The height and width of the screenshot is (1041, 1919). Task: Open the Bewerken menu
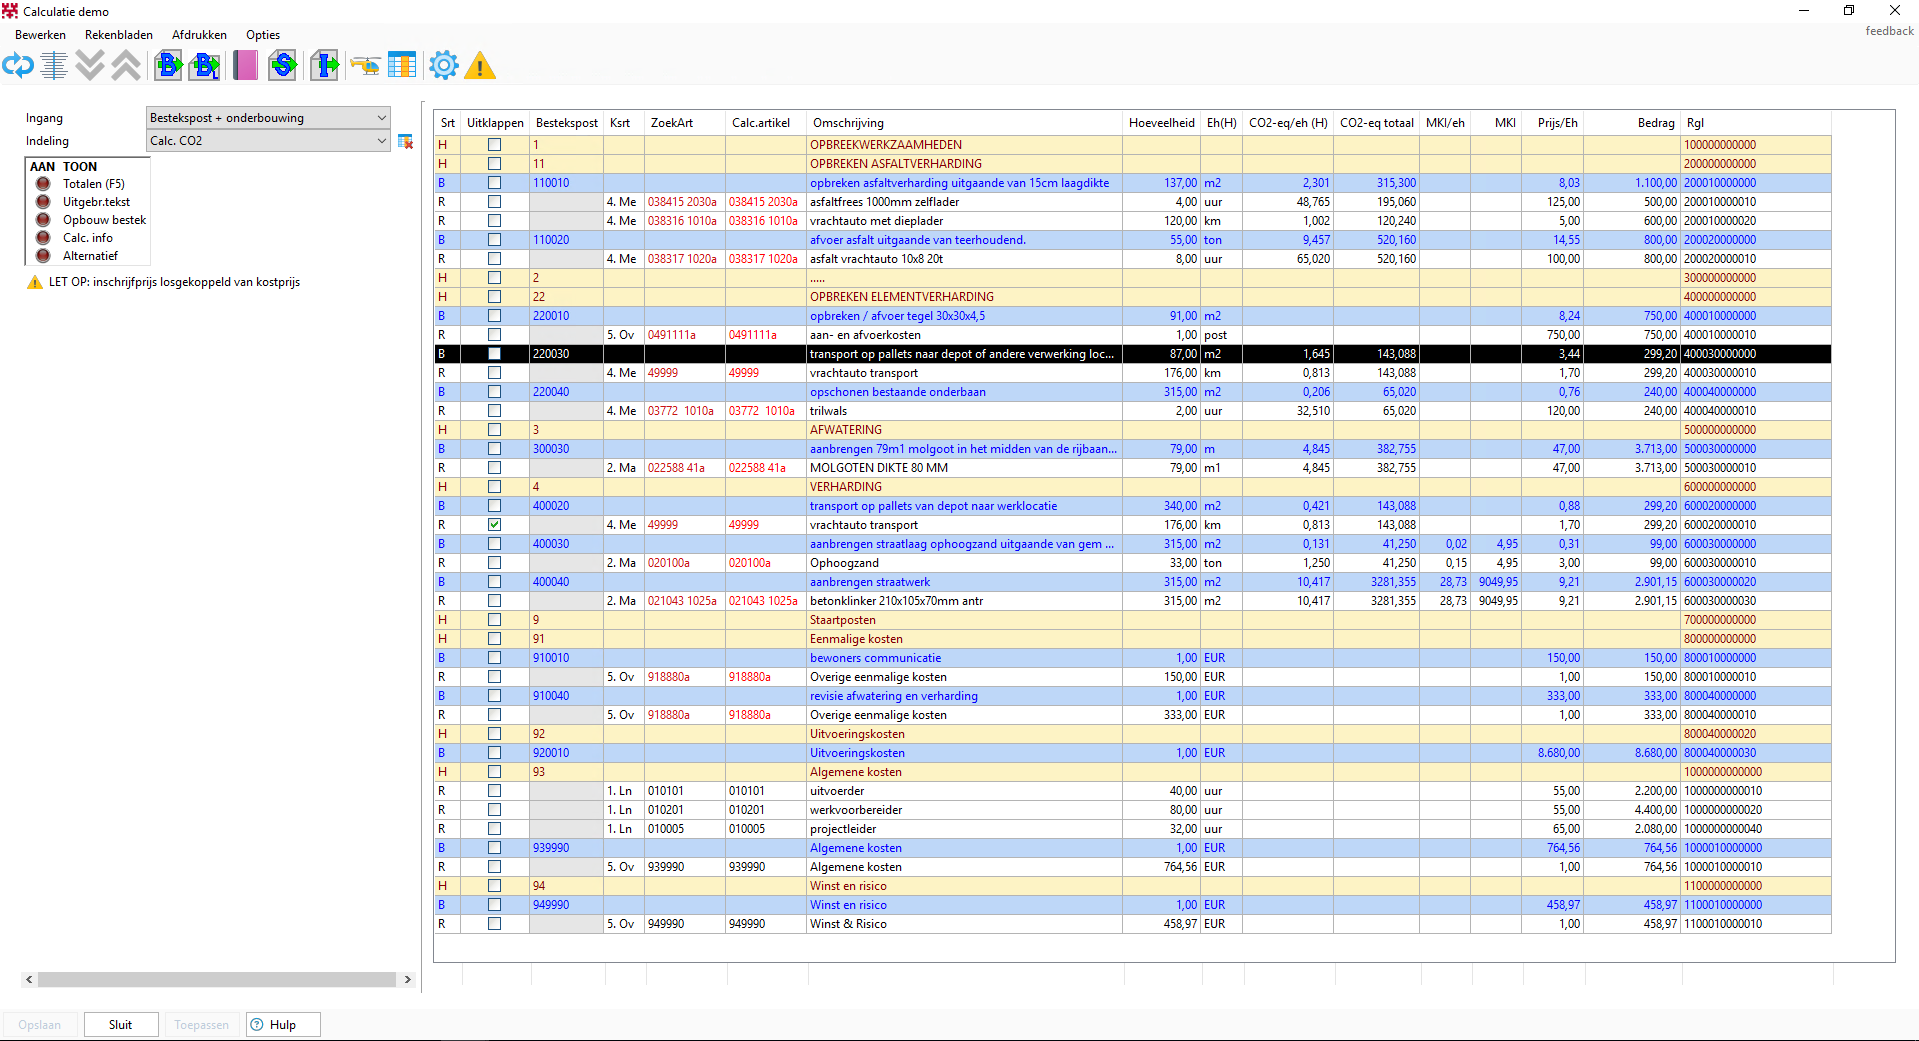tap(40, 35)
